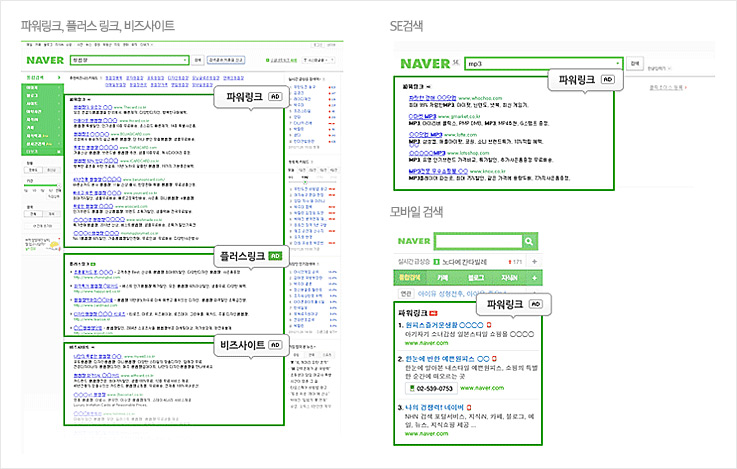Click the green AD badge on 플러스링크 callout

pyautogui.click(x=275, y=256)
